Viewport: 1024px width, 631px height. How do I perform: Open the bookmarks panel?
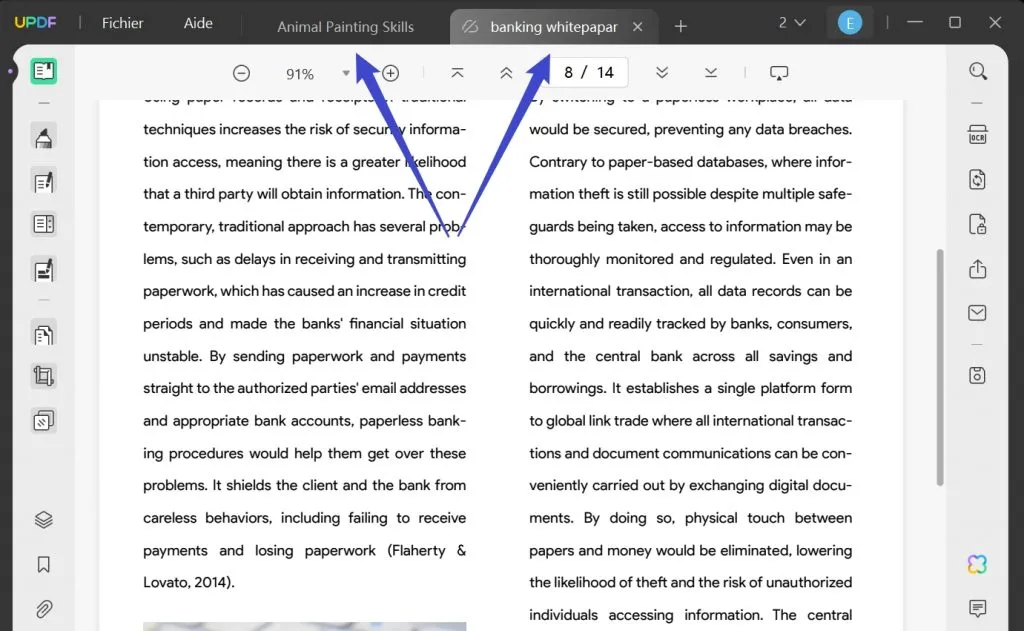click(x=43, y=564)
